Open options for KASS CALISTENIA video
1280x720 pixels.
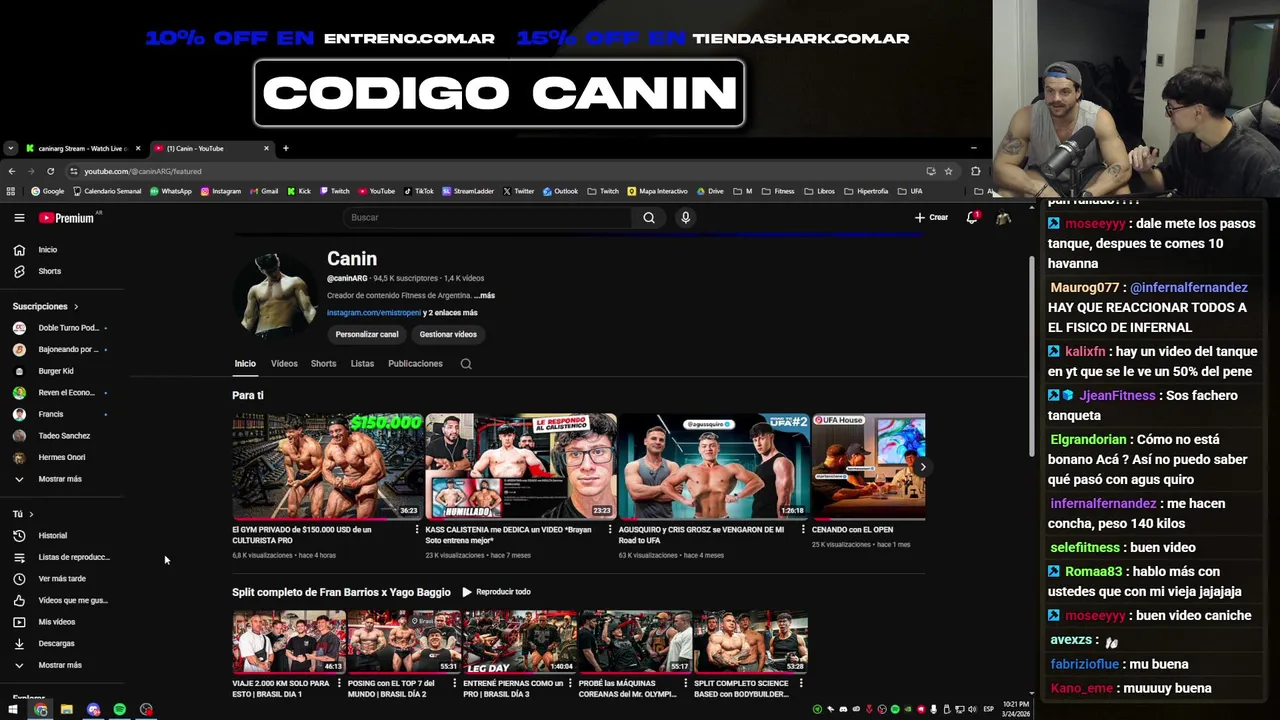point(610,530)
